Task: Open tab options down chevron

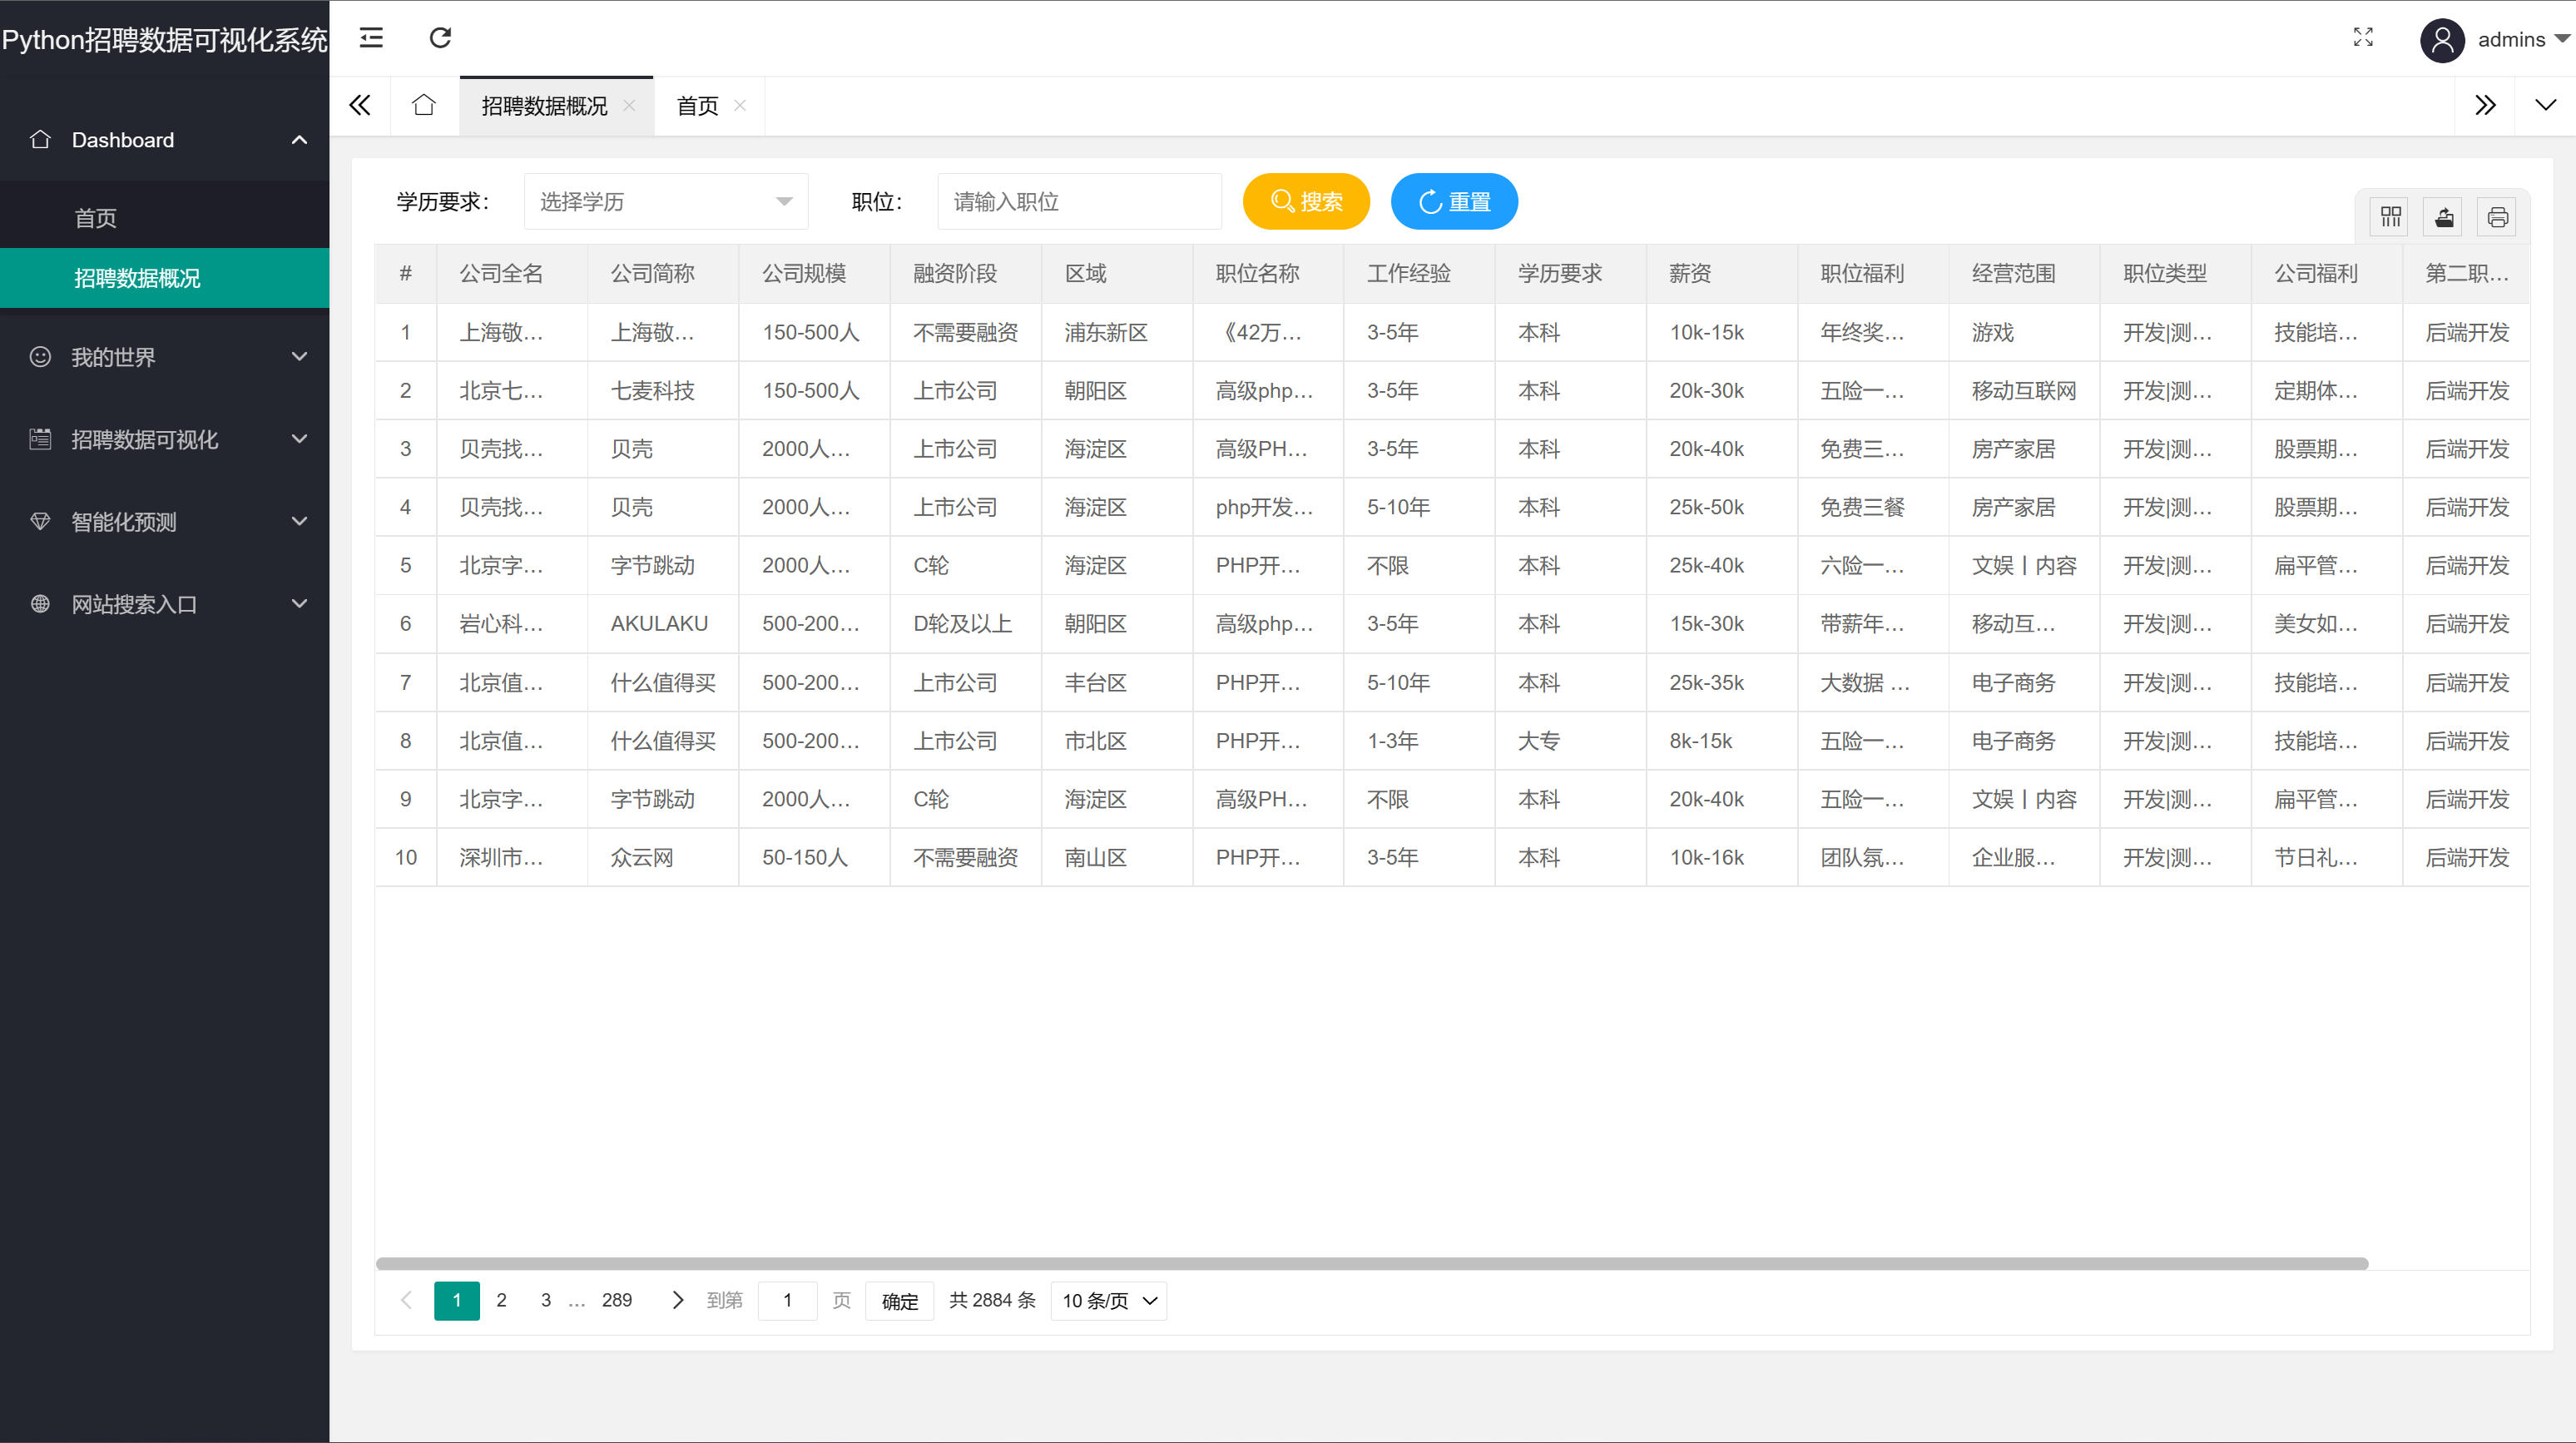Action: tap(2546, 105)
